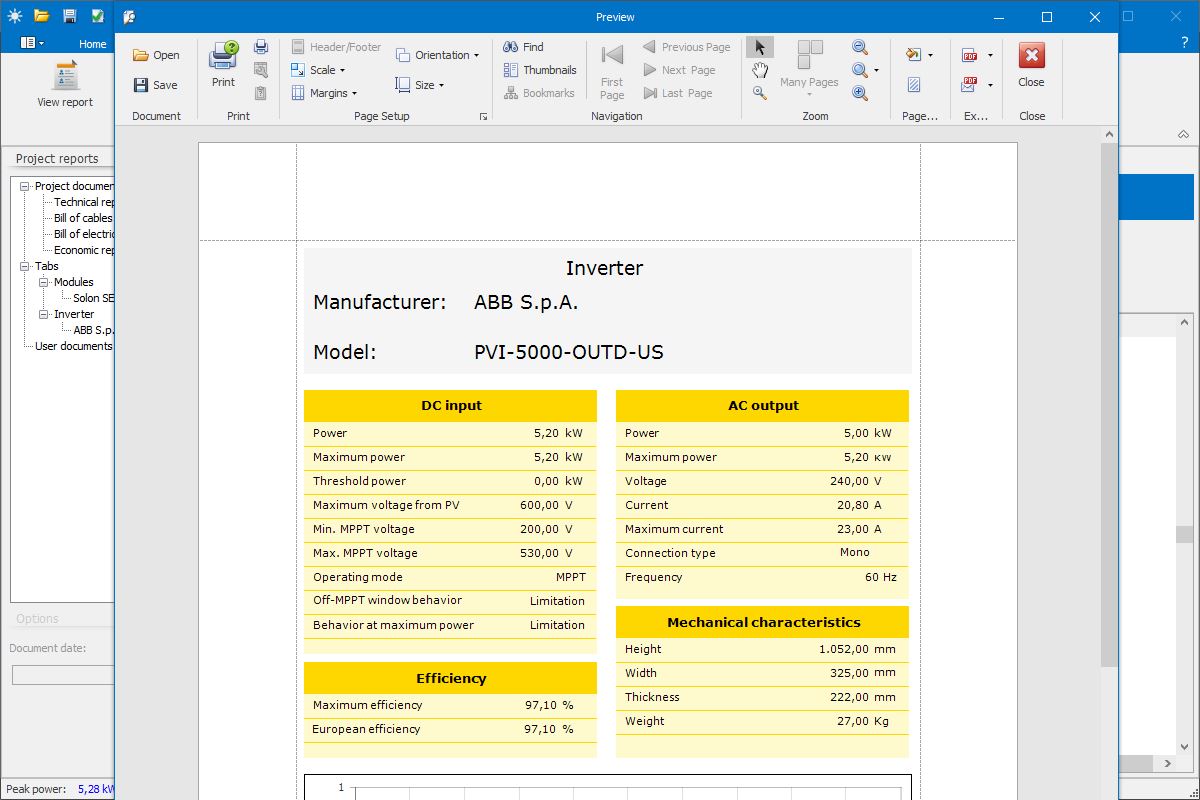
Task: Click the DC input table header
Action: tap(451, 405)
